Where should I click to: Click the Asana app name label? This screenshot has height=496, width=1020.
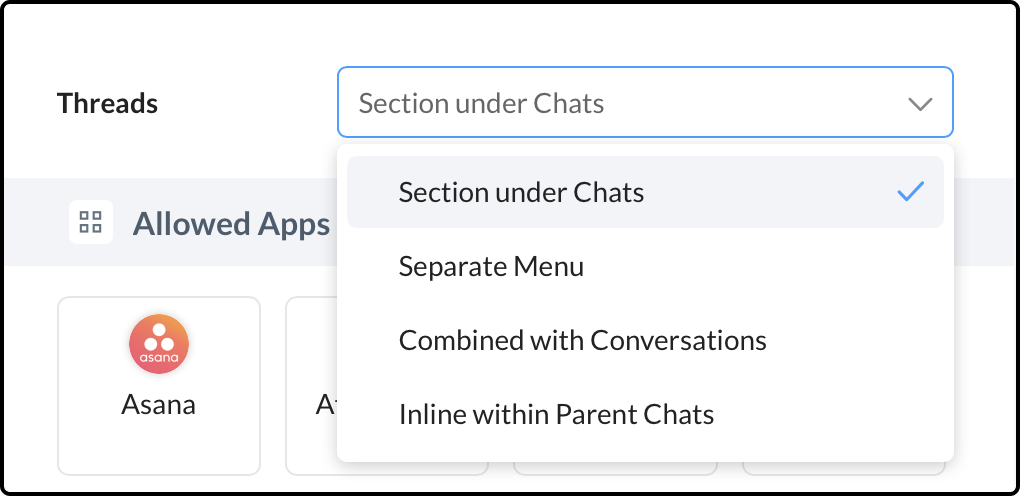159,404
